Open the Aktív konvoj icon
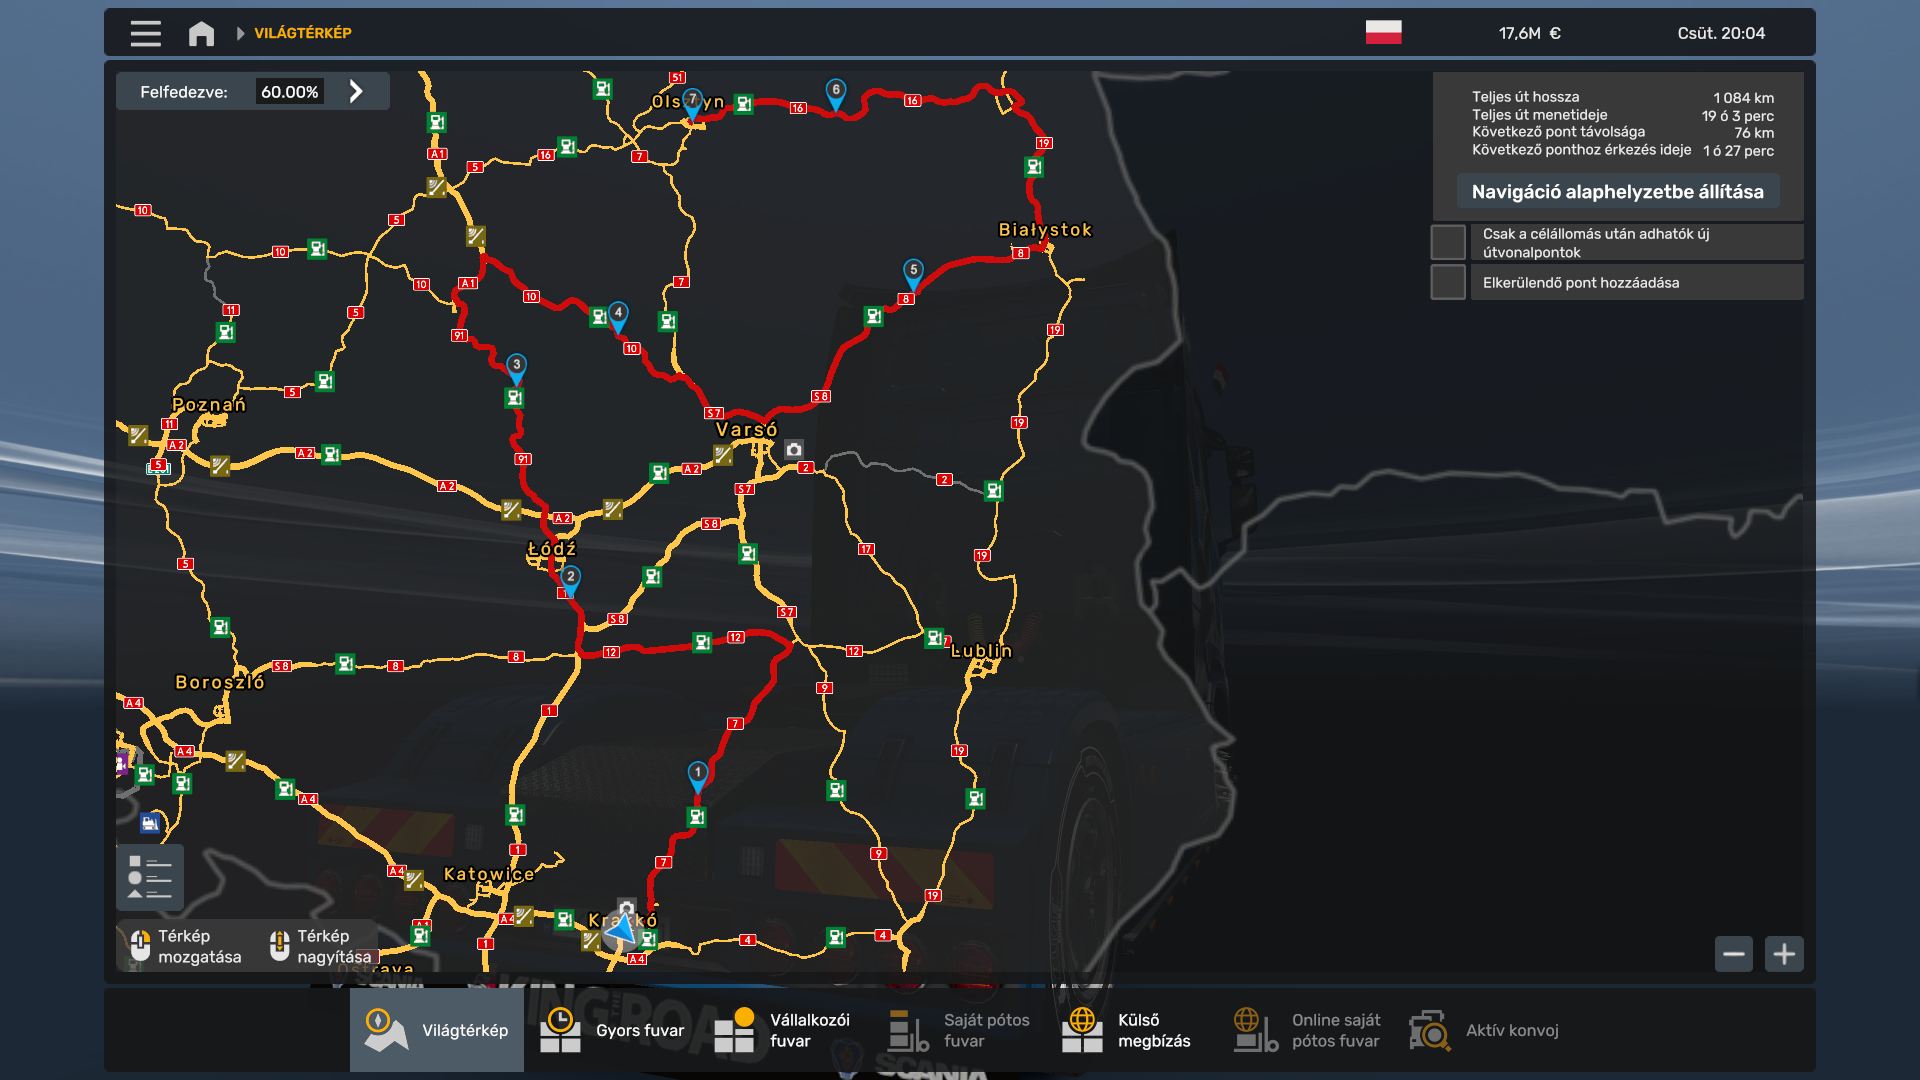 (x=1431, y=1030)
